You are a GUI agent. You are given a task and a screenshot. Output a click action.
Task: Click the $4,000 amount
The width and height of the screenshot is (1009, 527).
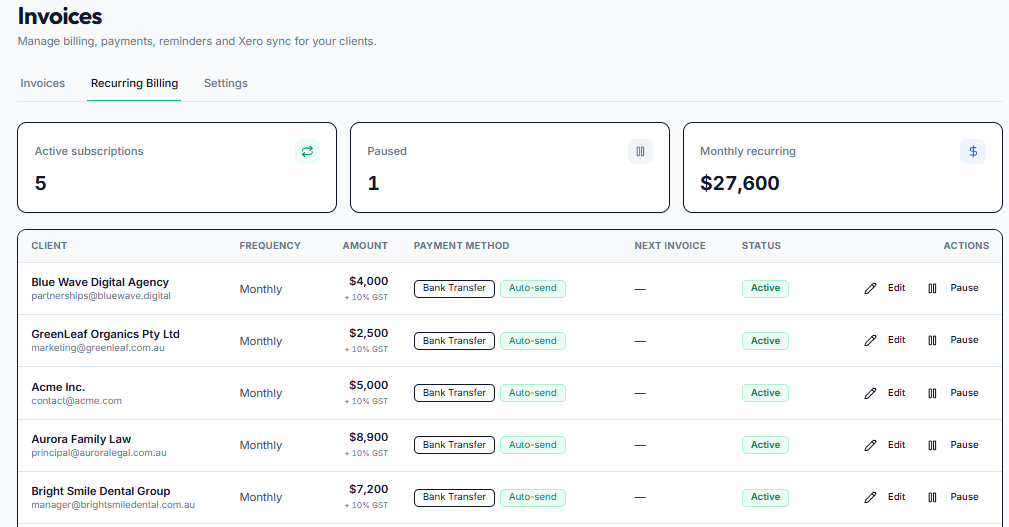click(368, 281)
